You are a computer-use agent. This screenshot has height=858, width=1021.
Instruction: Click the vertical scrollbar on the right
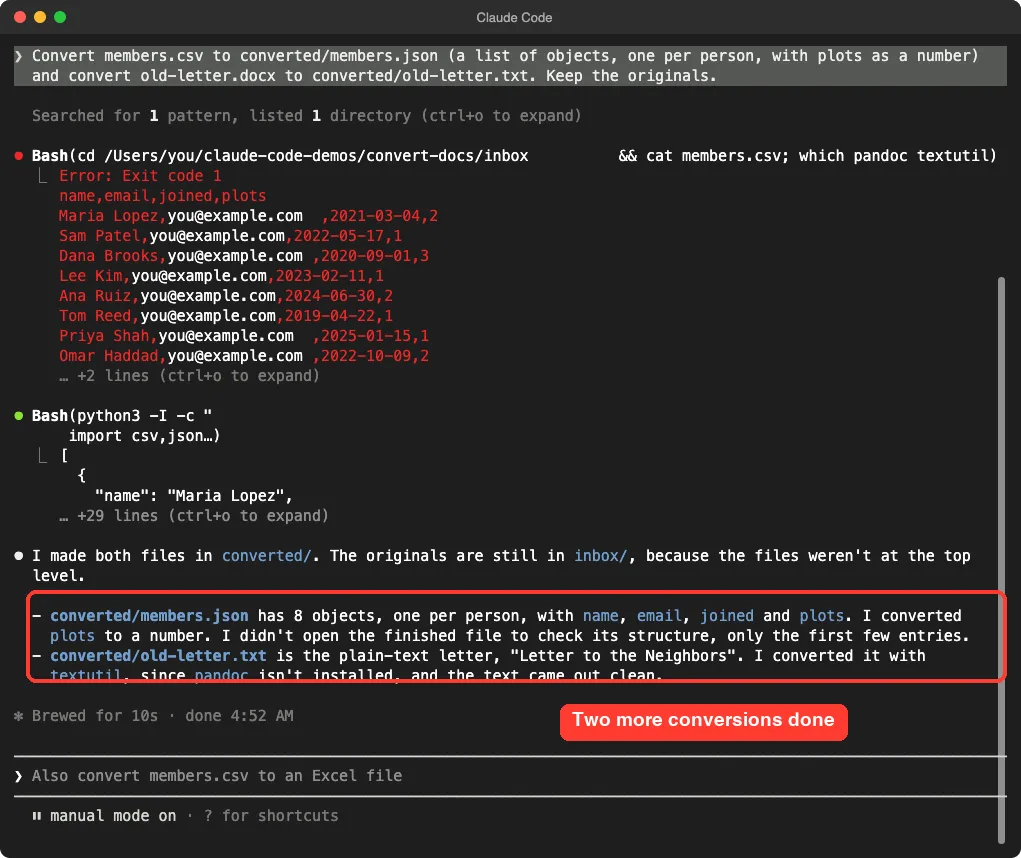[x=1001, y=560]
